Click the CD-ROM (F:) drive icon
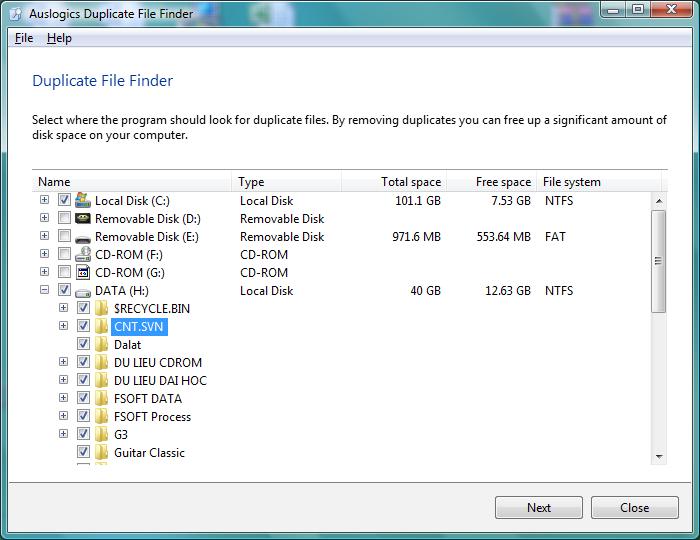This screenshot has height=540, width=700. [83, 255]
